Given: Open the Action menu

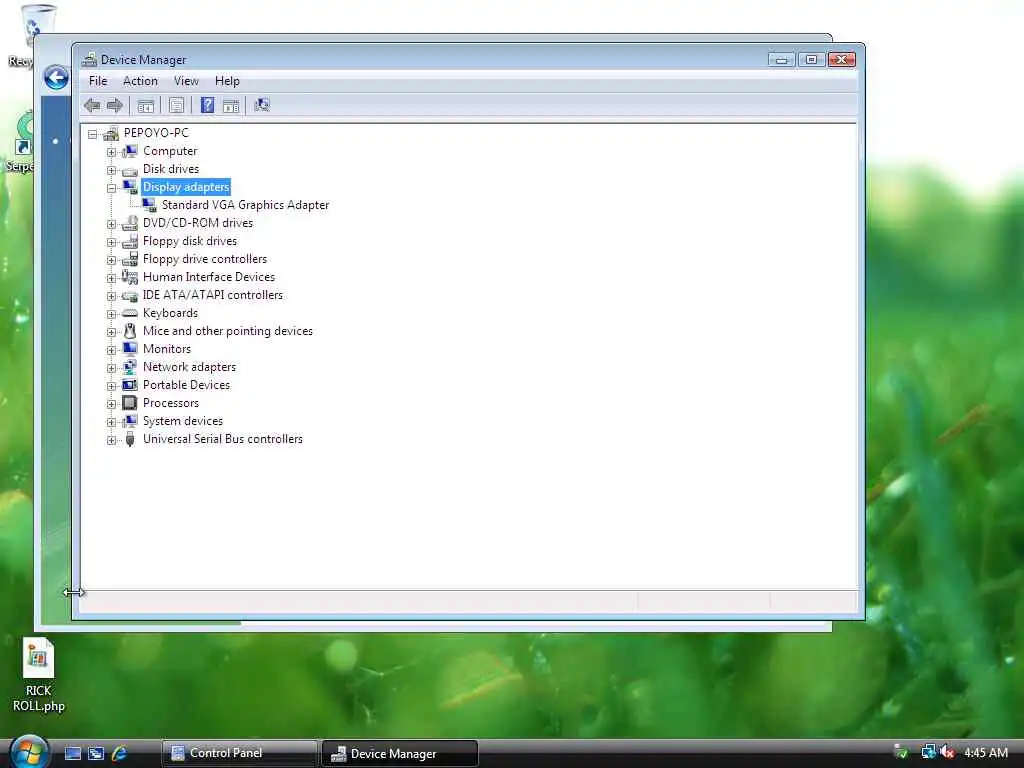Looking at the screenshot, I should [x=140, y=81].
